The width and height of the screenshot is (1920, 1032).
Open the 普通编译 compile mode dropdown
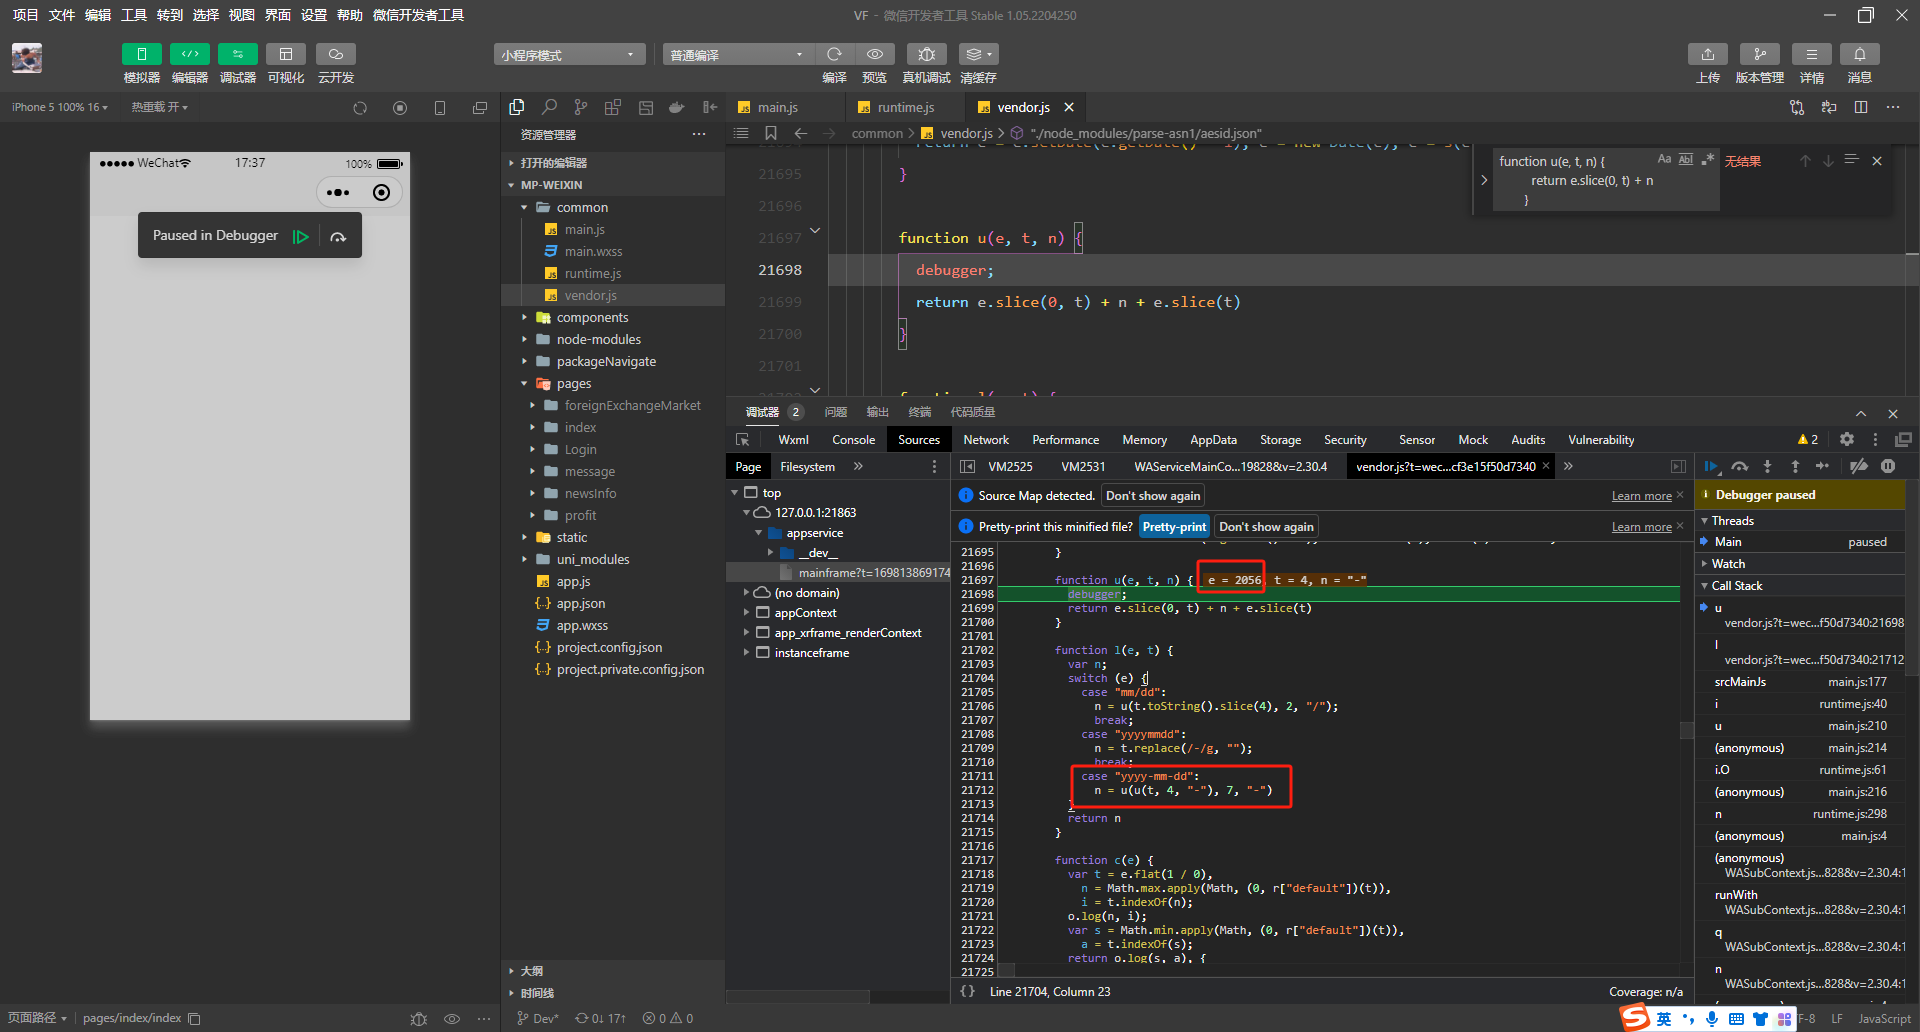(x=737, y=55)
